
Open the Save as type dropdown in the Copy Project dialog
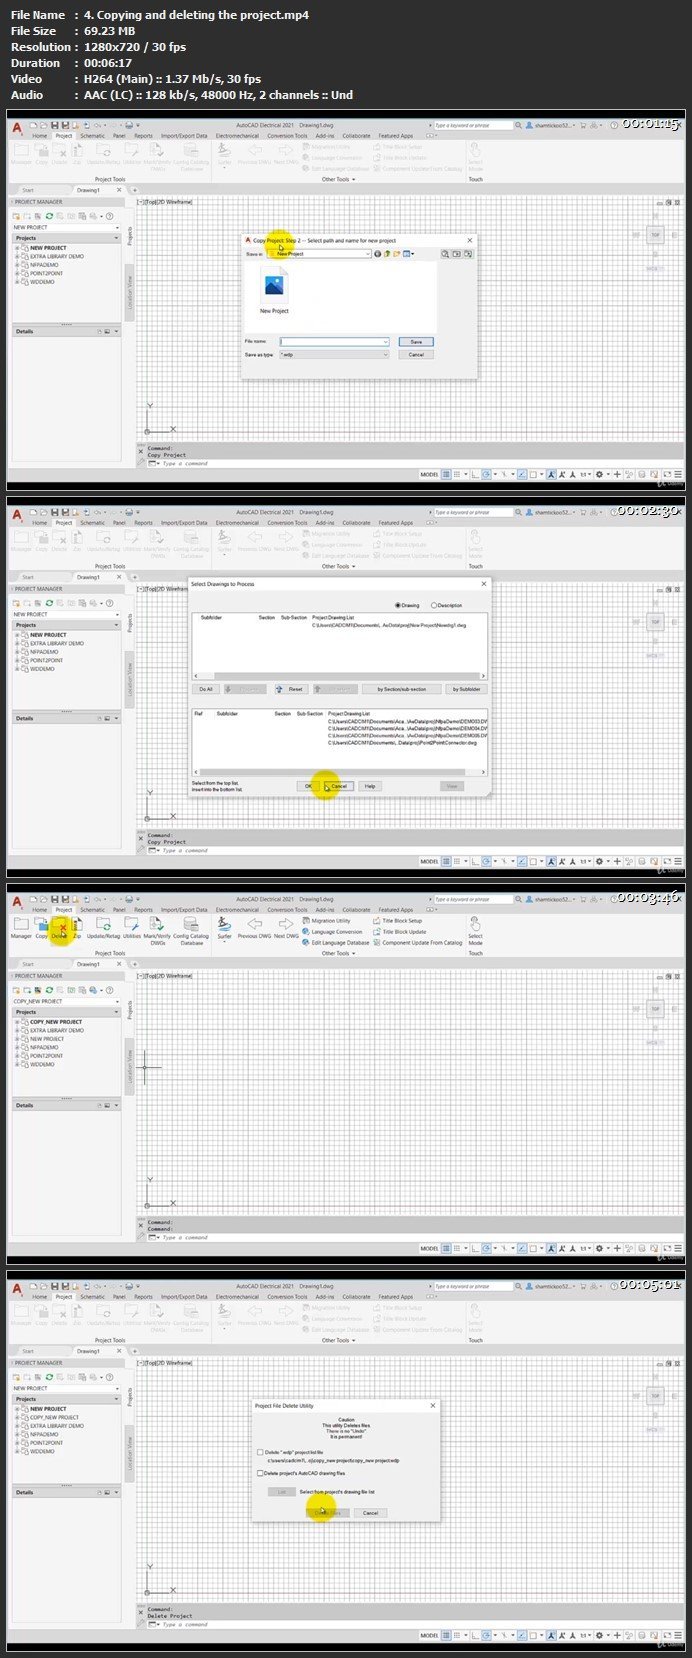pyautogui.click(x=385, y=355)
